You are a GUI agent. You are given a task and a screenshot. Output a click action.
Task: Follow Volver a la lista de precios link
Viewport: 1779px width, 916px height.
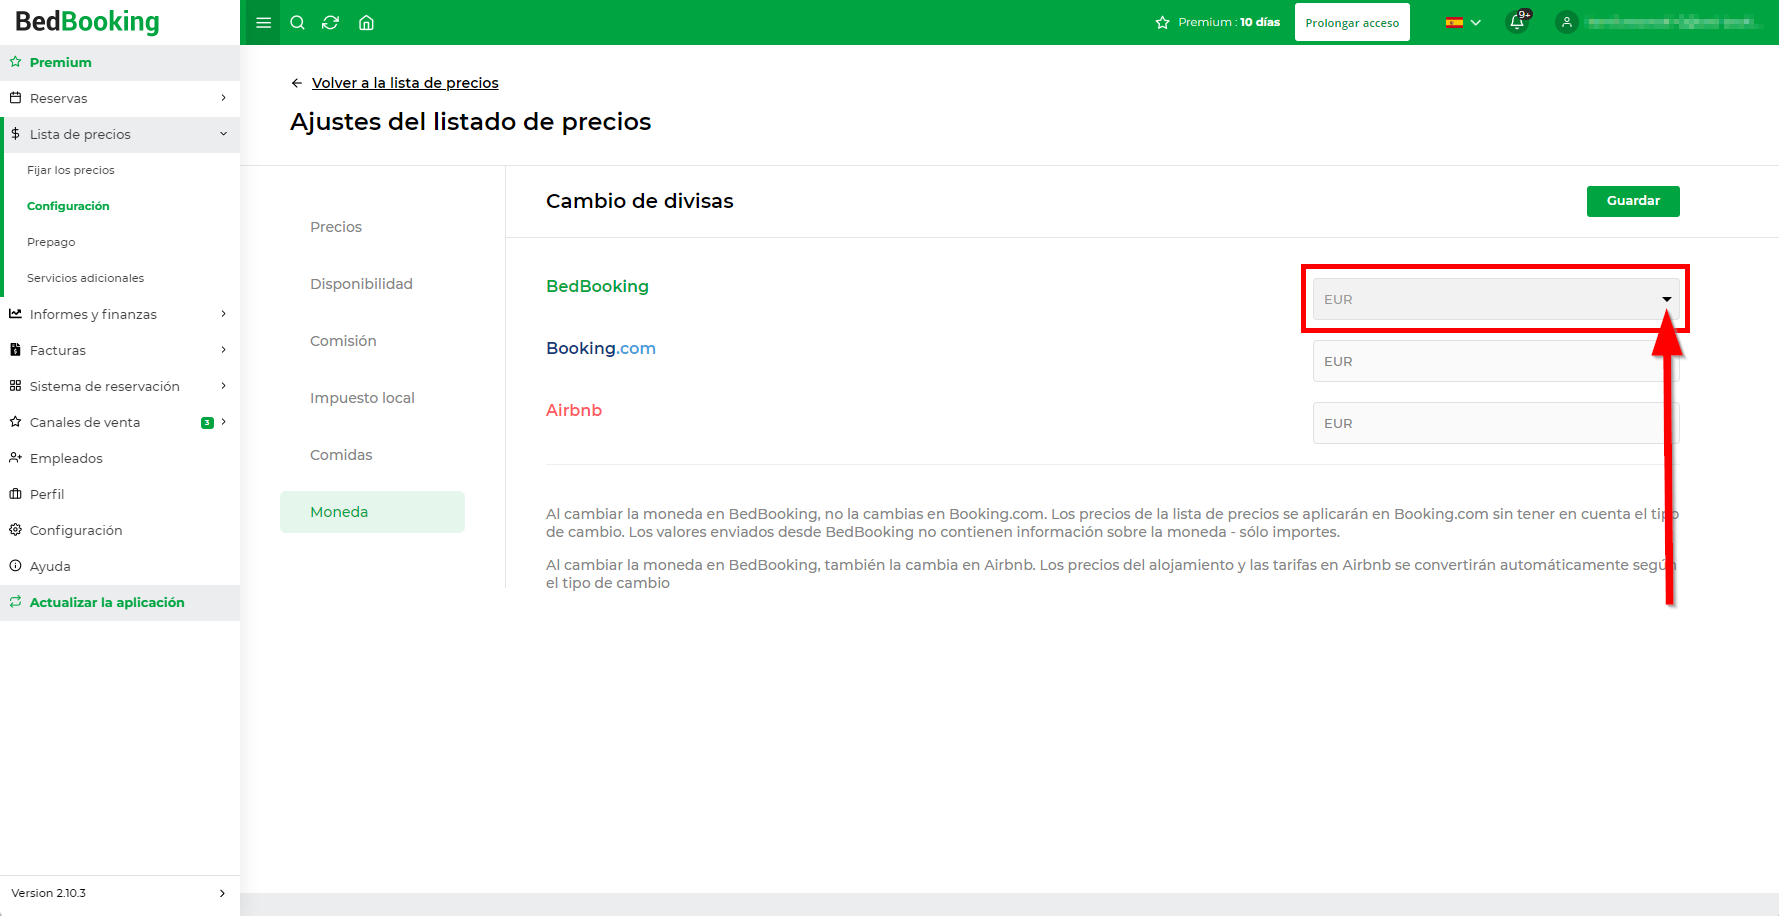(405, 83)
